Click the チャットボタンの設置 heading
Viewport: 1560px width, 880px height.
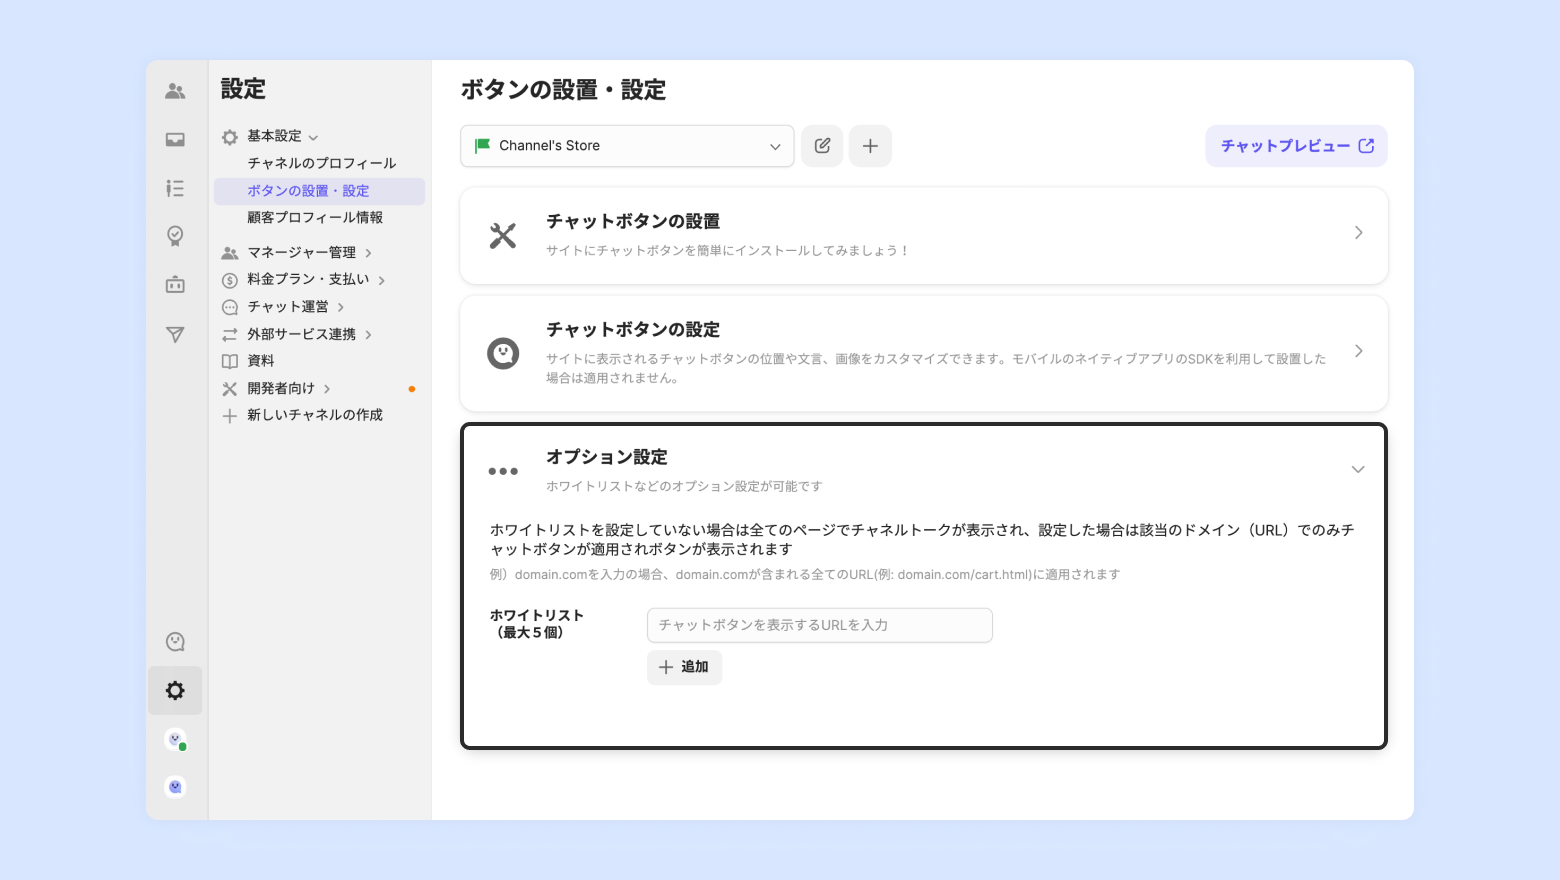[x=633, y=221]
